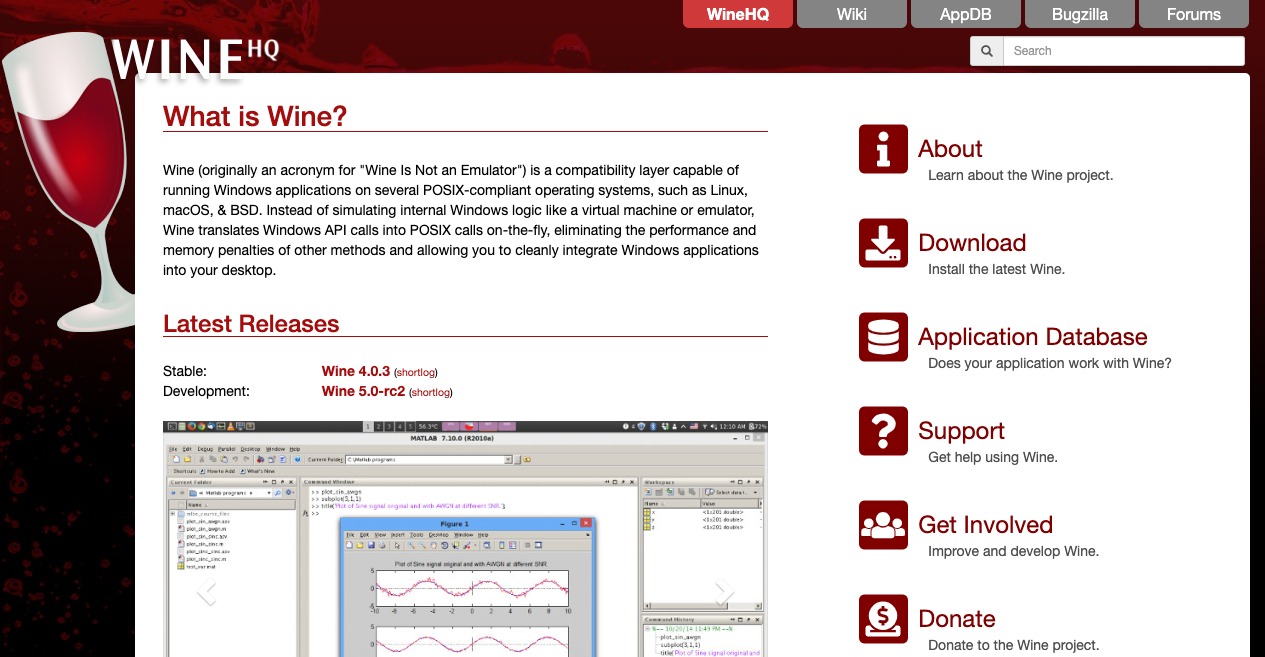
Task: Visit the Support heading link
Action: click(961, 431)
